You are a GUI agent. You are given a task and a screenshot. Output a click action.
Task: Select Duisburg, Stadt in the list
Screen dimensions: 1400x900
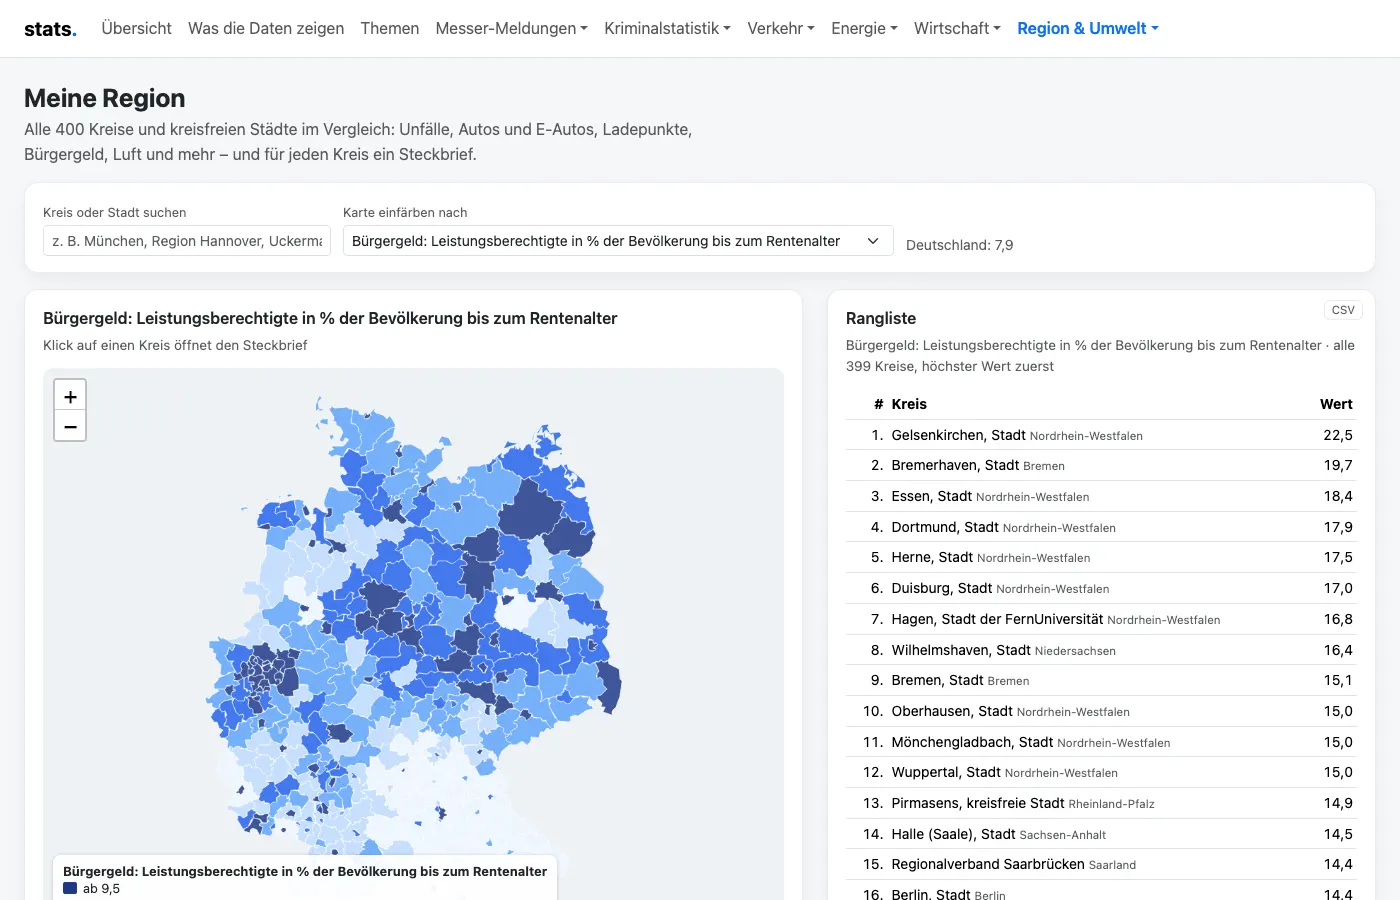click(x=1099, y=588)
